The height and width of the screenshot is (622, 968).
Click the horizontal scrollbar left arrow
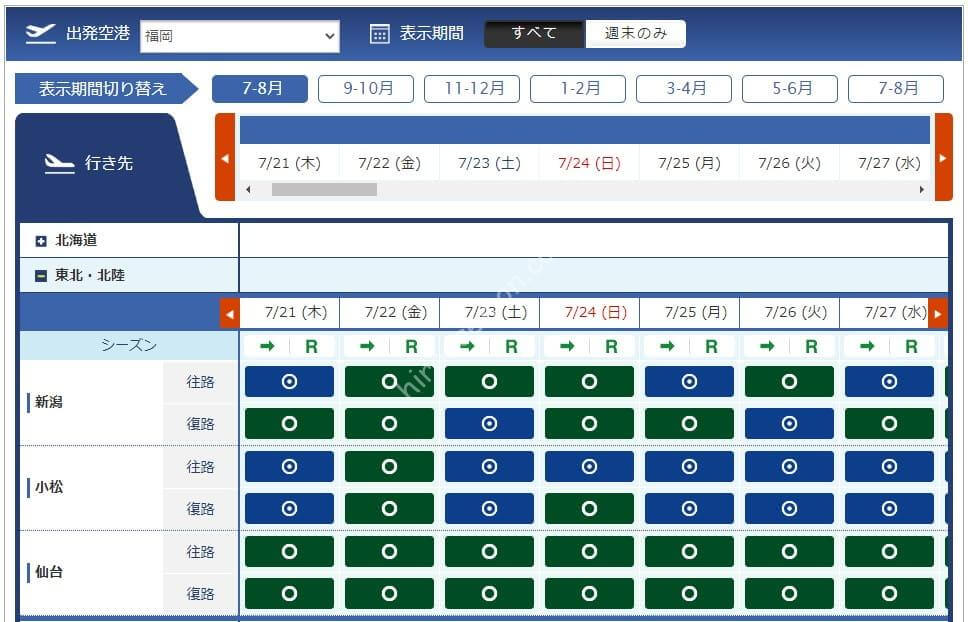coord(248,189)
